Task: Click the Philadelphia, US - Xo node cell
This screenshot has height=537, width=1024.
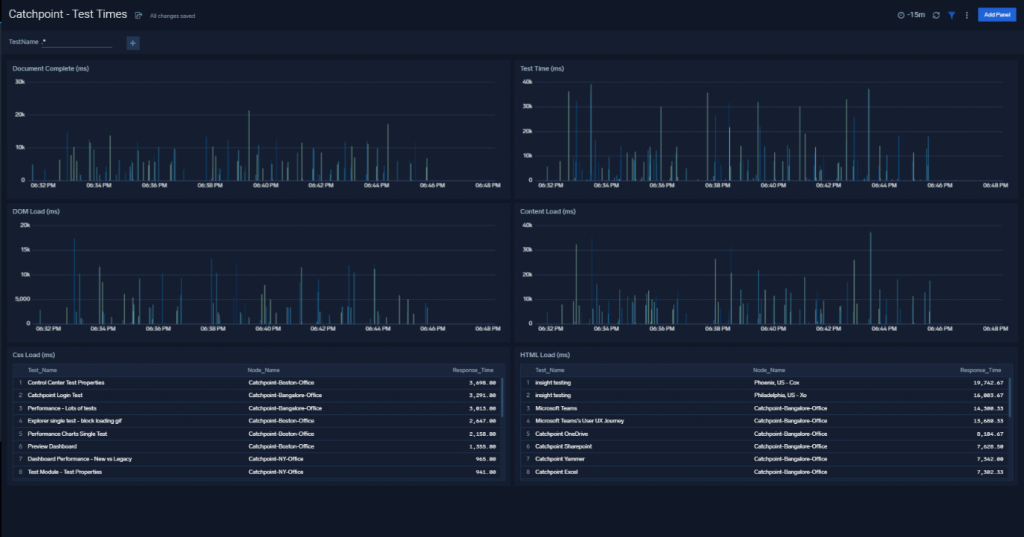Action: point(780,395)
